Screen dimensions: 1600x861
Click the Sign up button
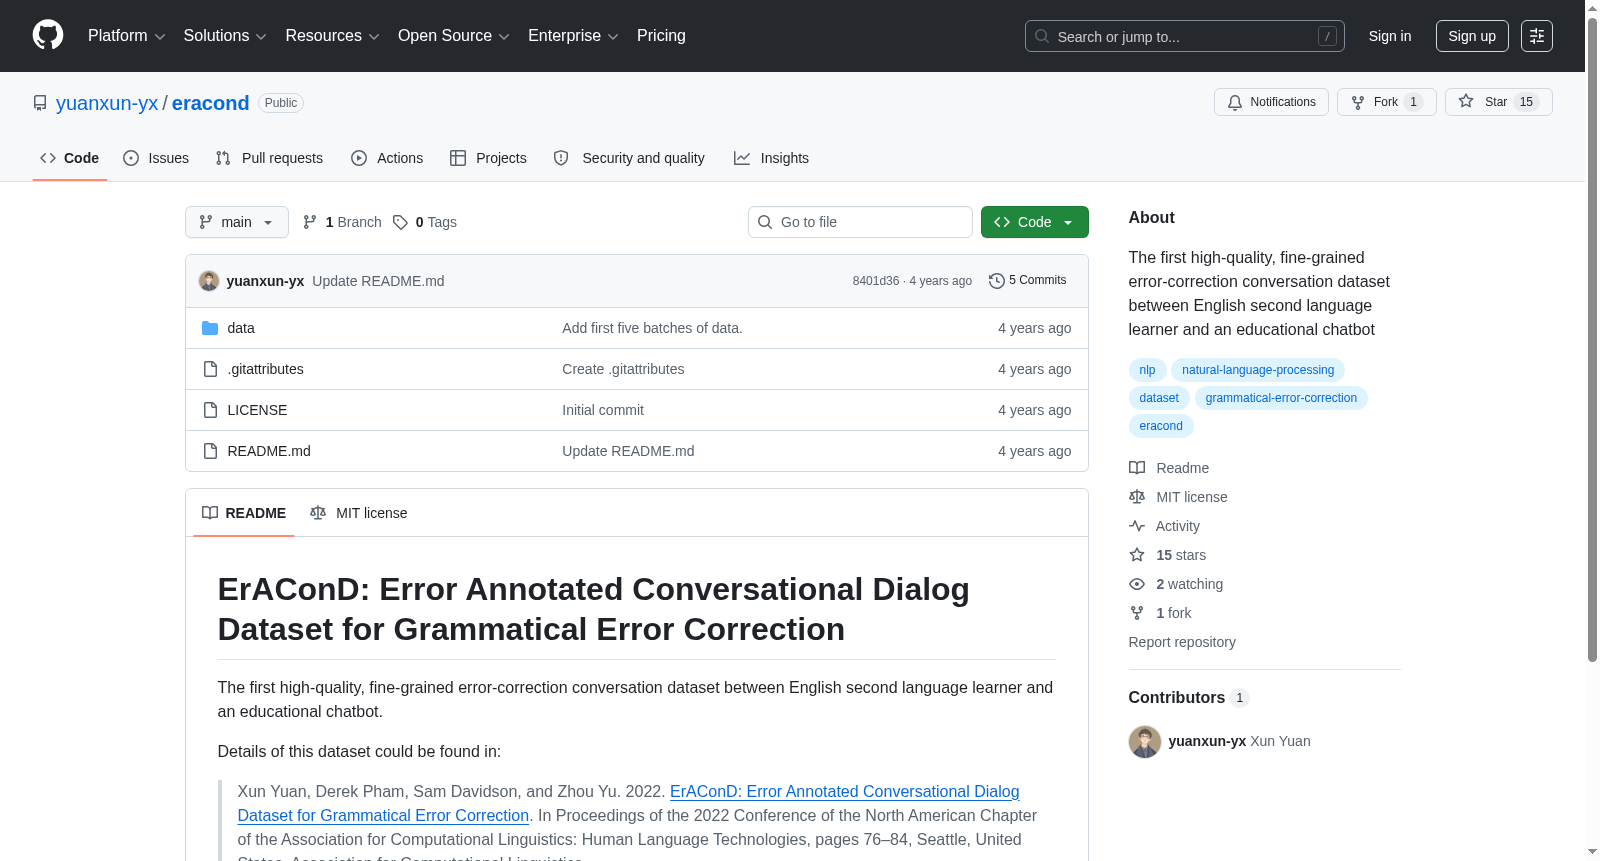tap(1472, 36)
